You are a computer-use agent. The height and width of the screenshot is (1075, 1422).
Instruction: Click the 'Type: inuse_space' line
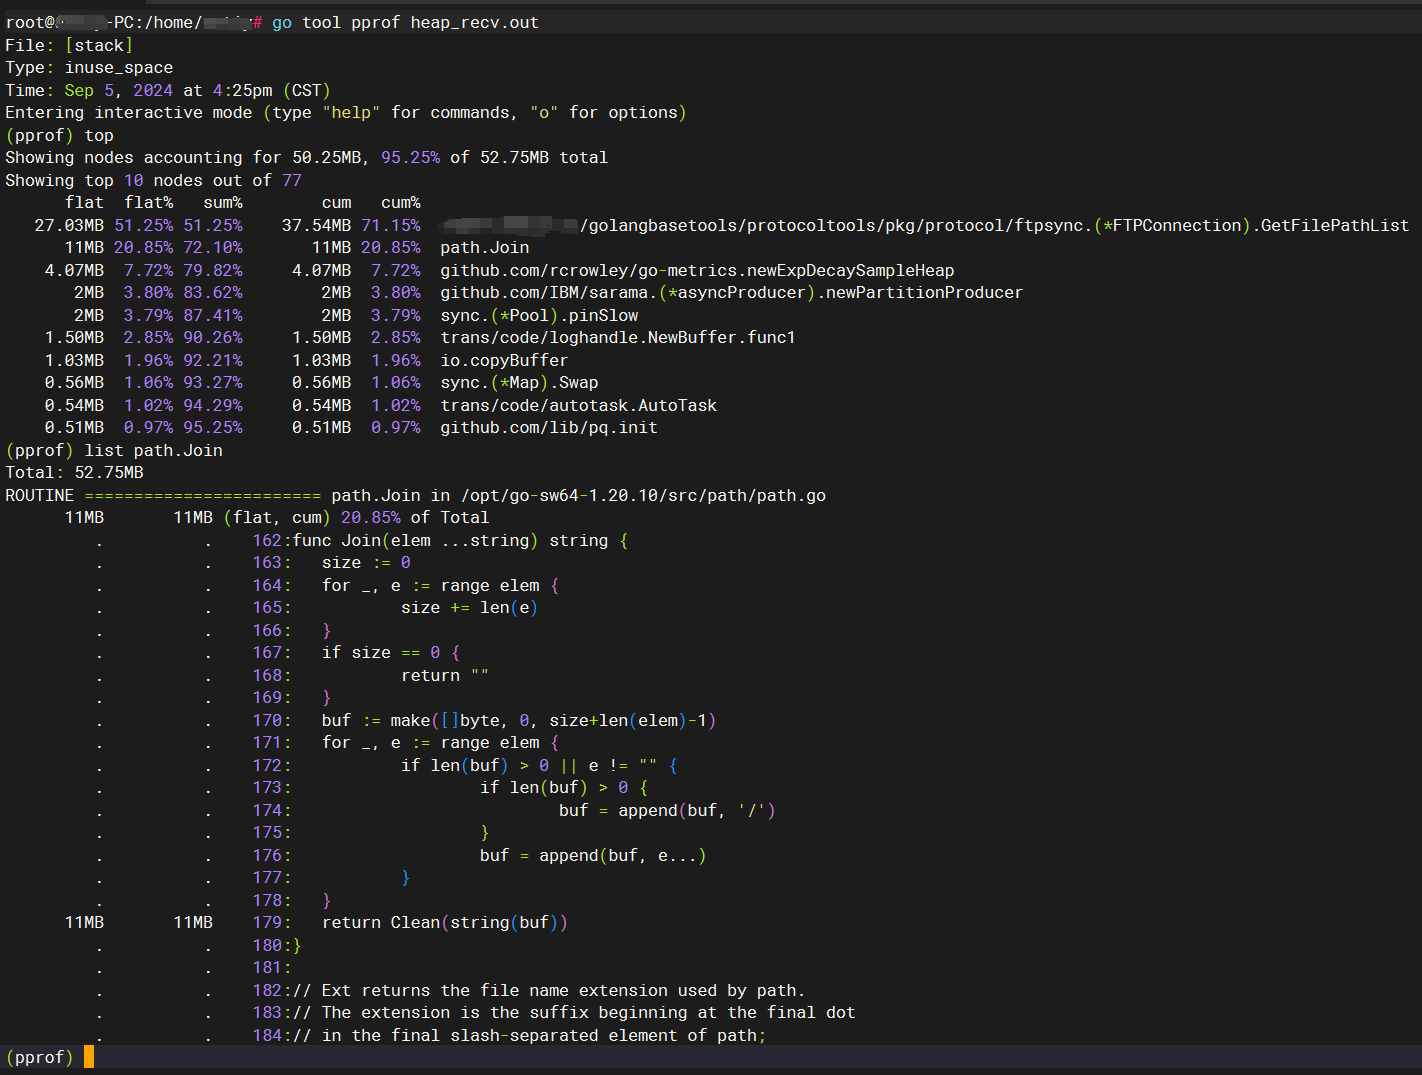tap(89, 67)
